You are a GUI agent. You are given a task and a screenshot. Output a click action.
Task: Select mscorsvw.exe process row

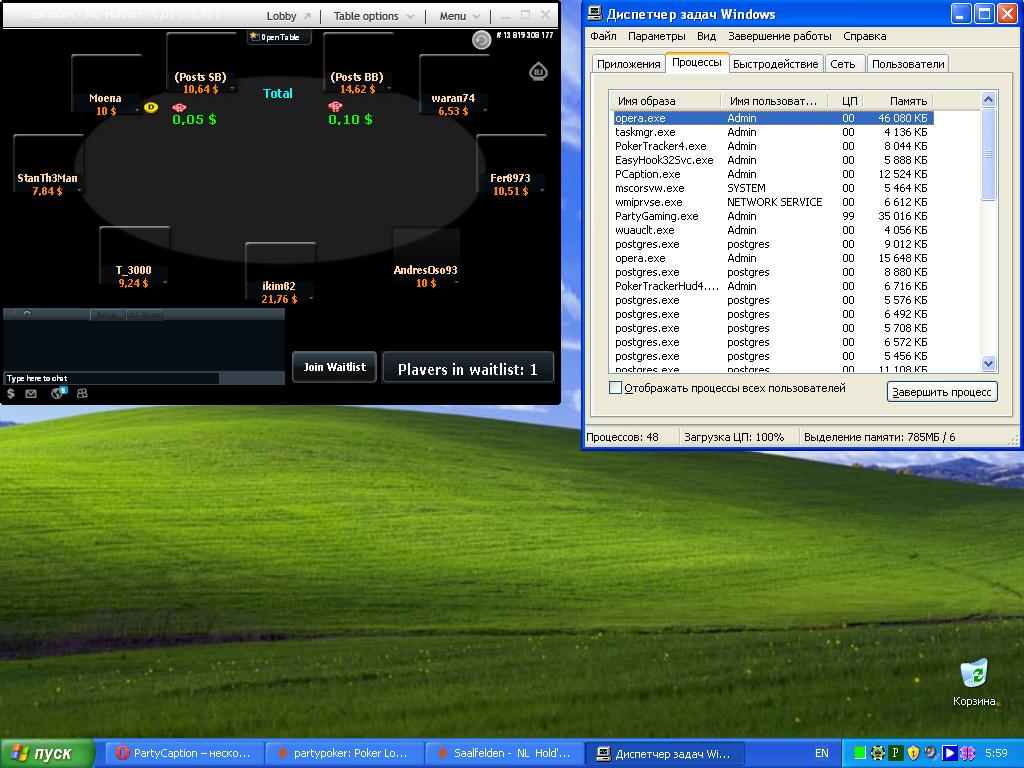773,188
